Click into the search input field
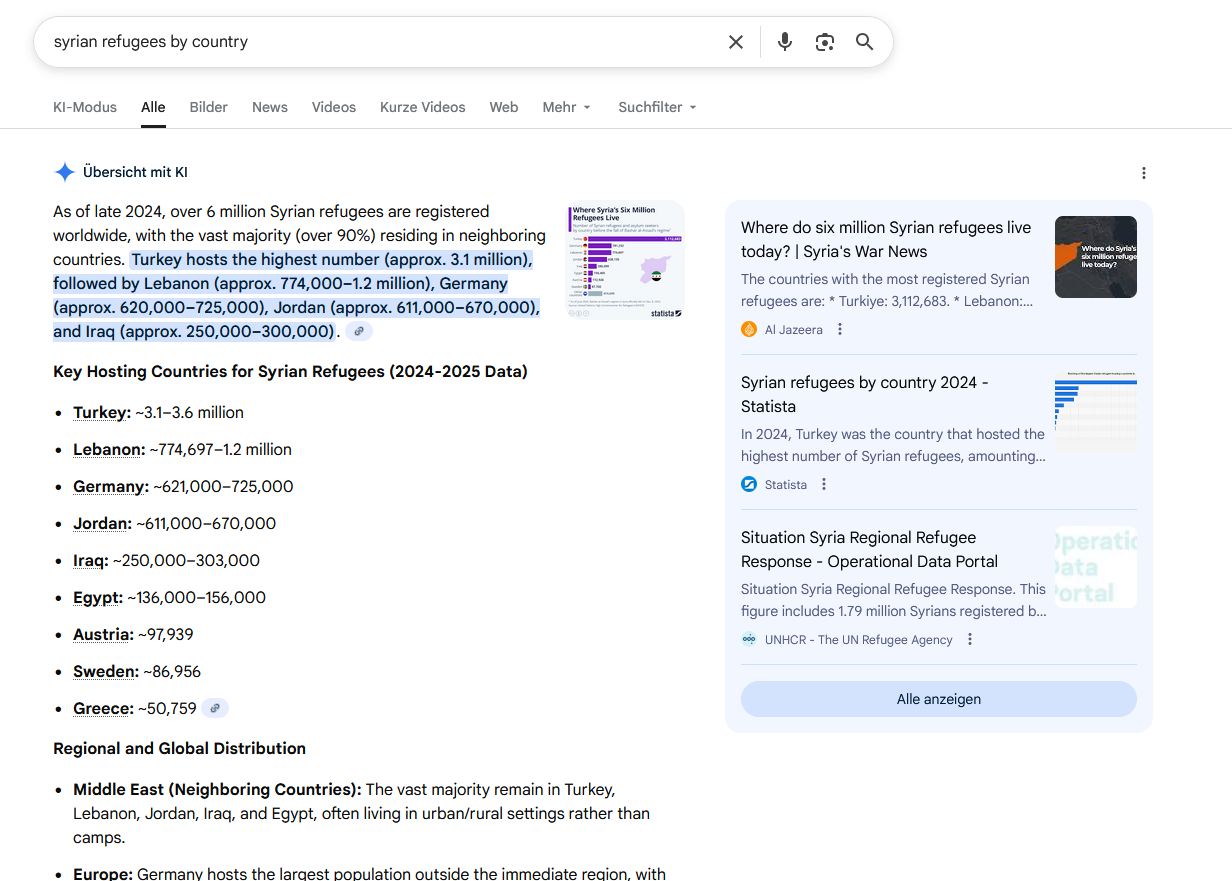 click(380, 42)
